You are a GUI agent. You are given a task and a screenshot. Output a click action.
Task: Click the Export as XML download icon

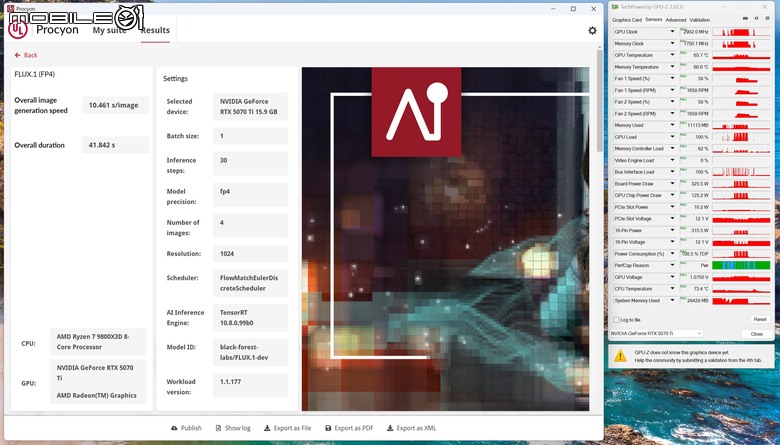point(390,428)
